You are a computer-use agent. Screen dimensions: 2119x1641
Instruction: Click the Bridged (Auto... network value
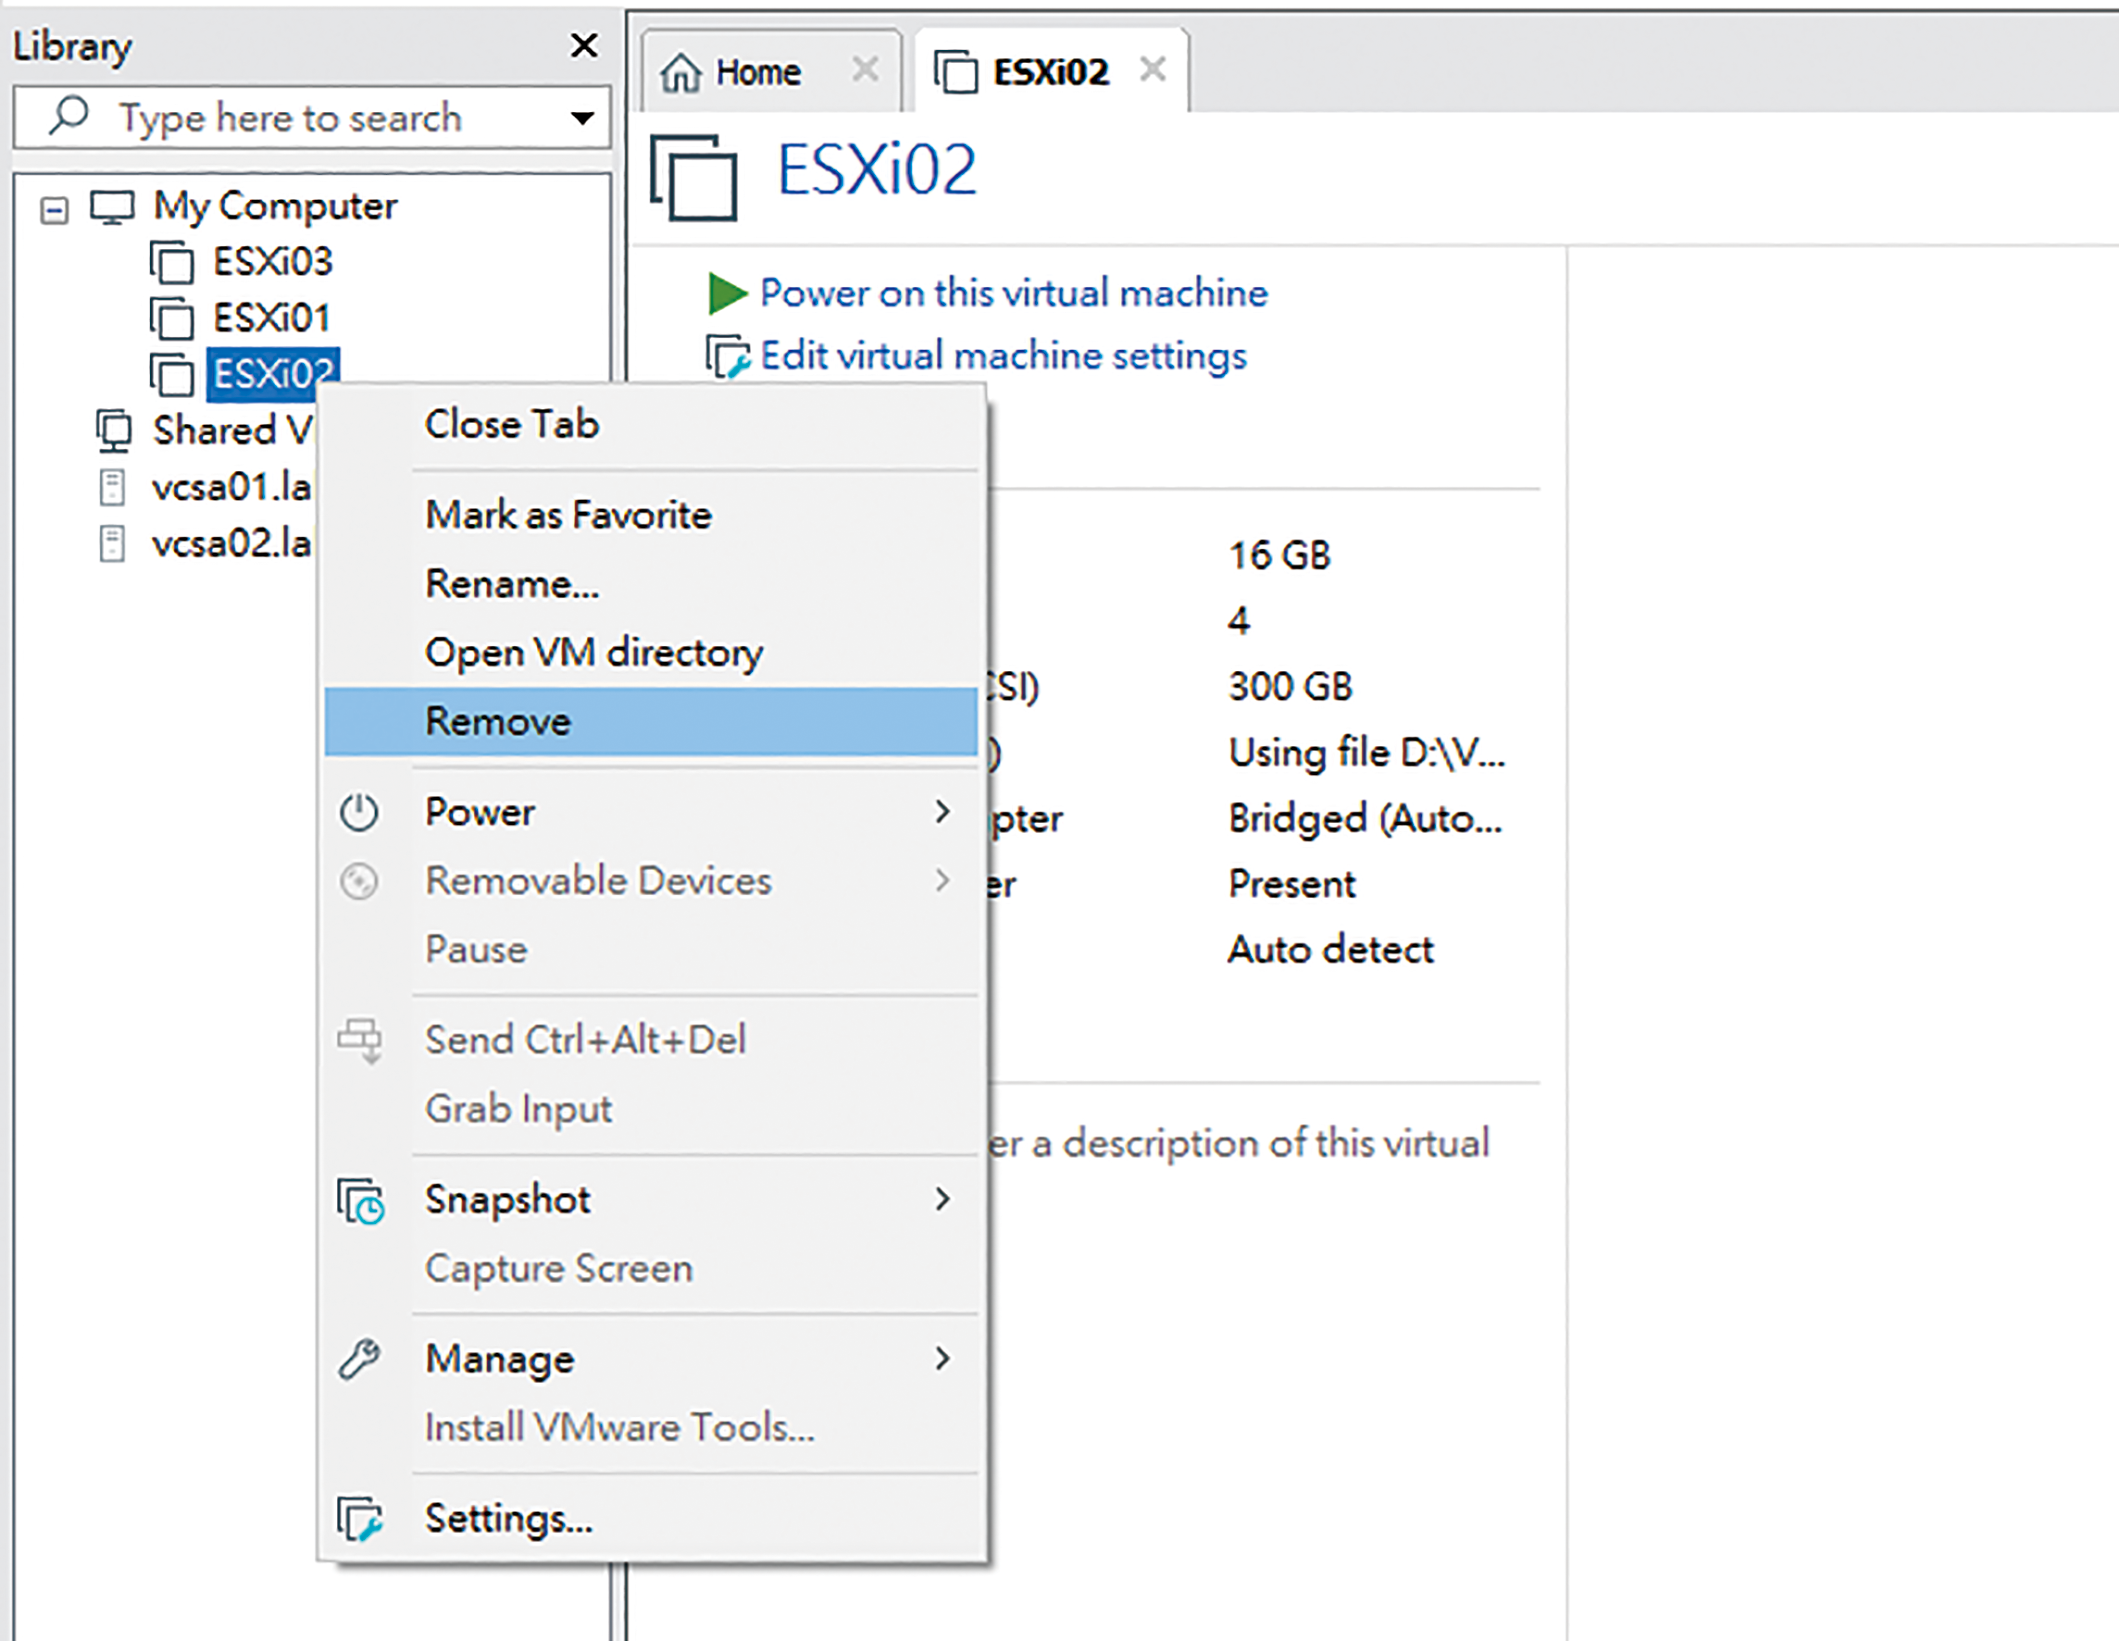click(x=1365, y=819)
